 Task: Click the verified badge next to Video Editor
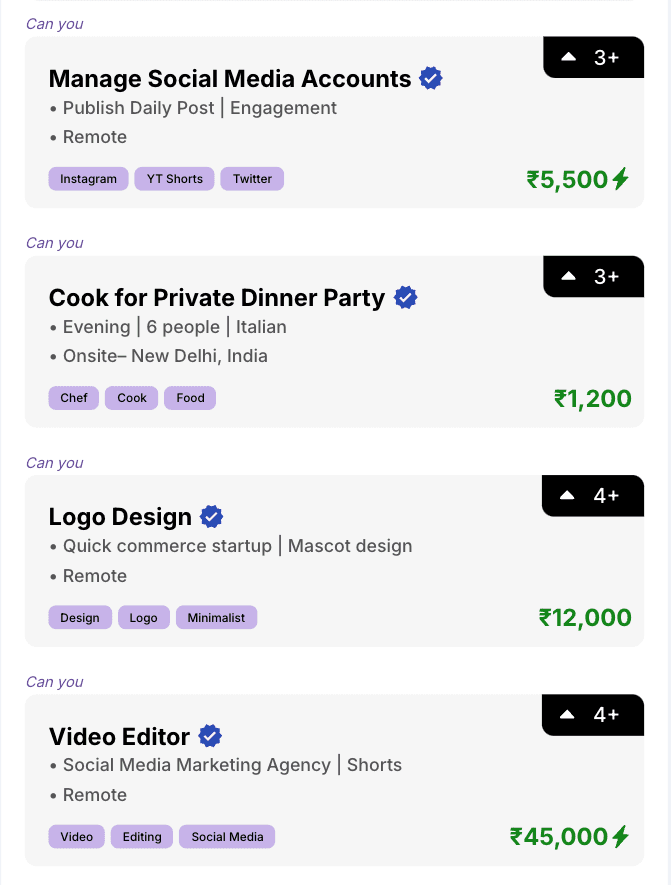point(210,736)
